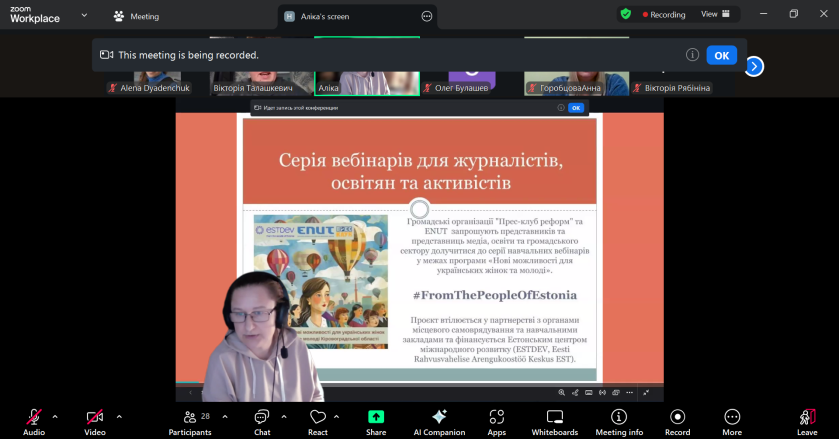The height and width of the screenshot is (439, 839).
Task: Click fullscreen expand icon in shared presentation
Action: 646,392
